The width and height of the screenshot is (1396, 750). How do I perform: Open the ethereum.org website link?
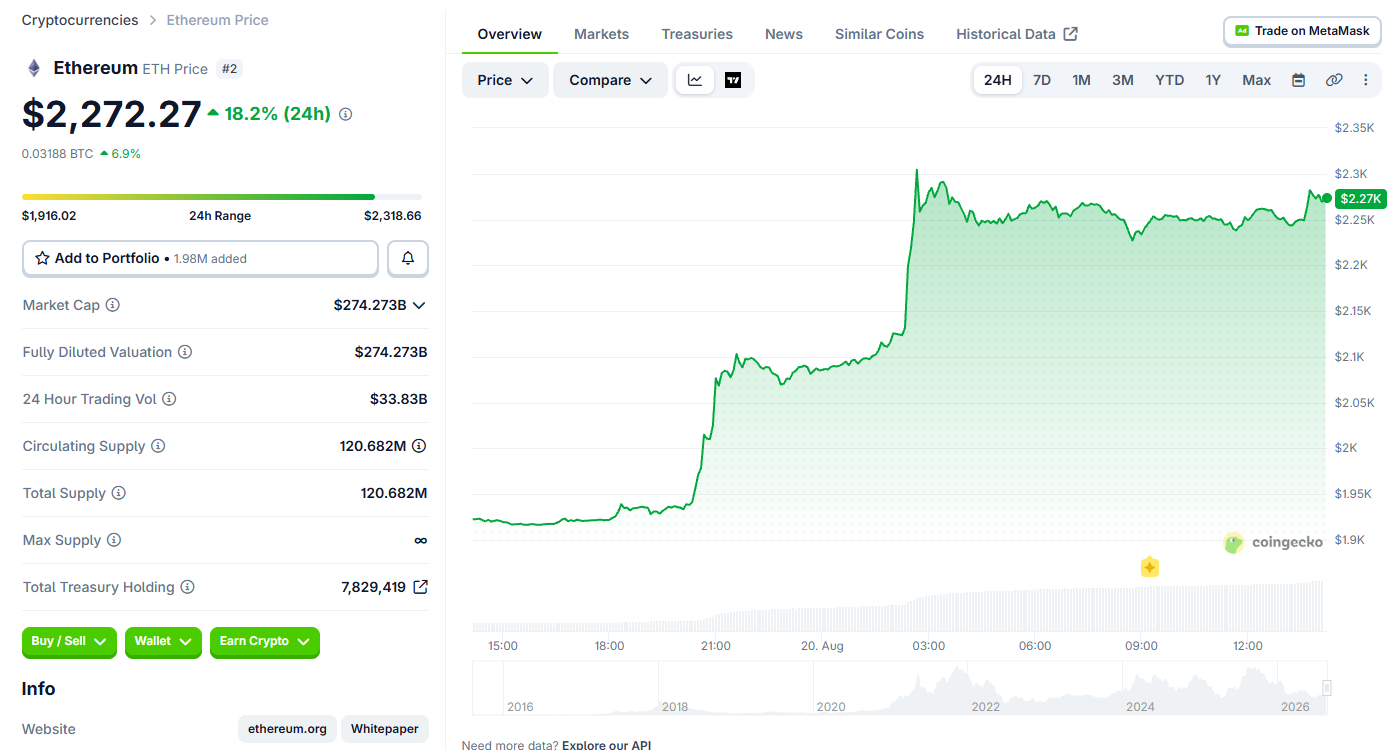287,729
